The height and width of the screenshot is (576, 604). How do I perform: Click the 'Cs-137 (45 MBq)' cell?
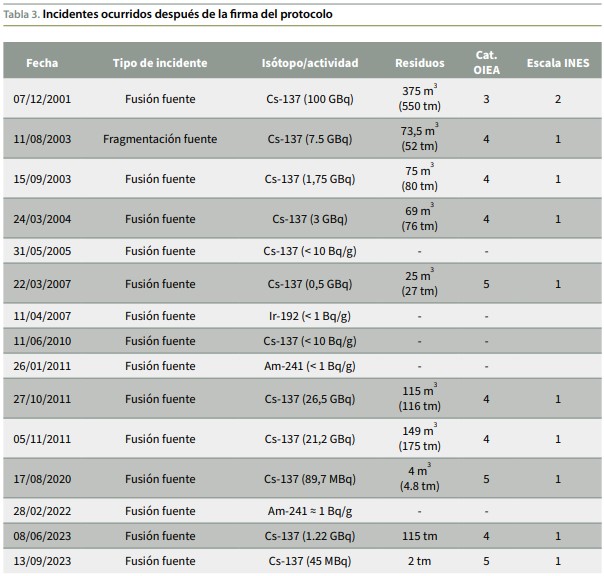coord(309,561)
